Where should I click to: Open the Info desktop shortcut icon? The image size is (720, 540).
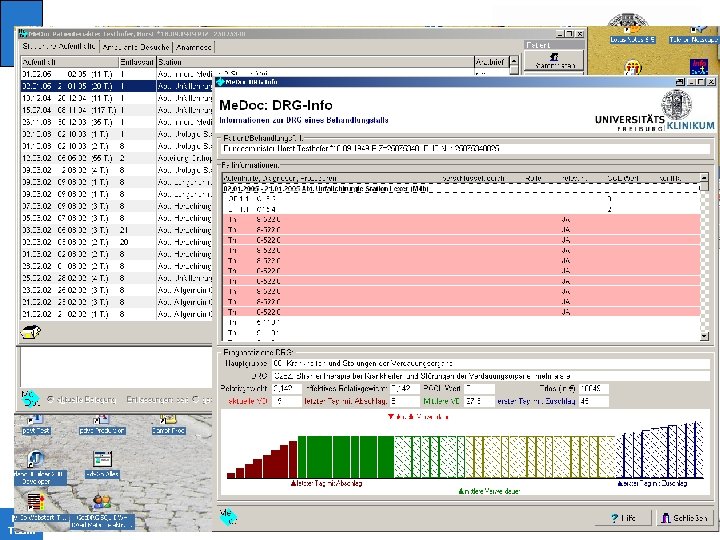(699, 67)
